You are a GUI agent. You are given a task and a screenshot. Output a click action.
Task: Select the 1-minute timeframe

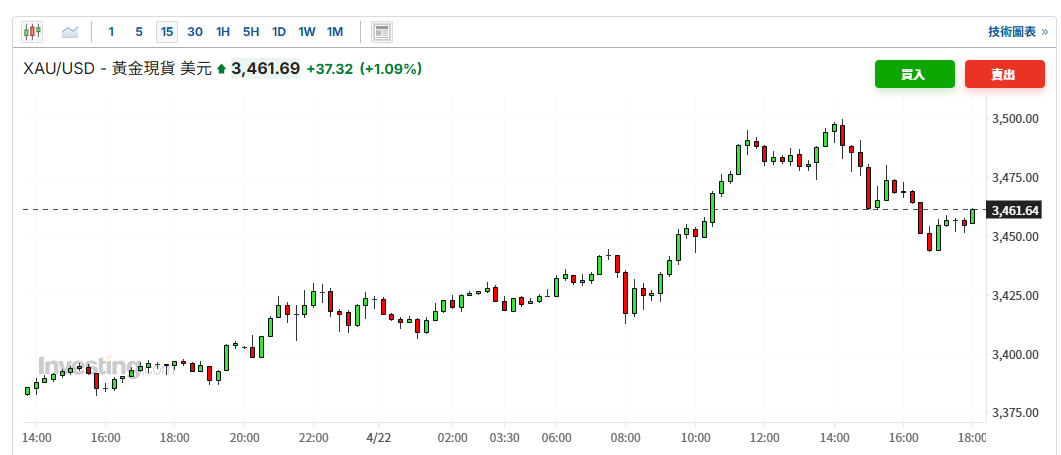click(111, 32)
